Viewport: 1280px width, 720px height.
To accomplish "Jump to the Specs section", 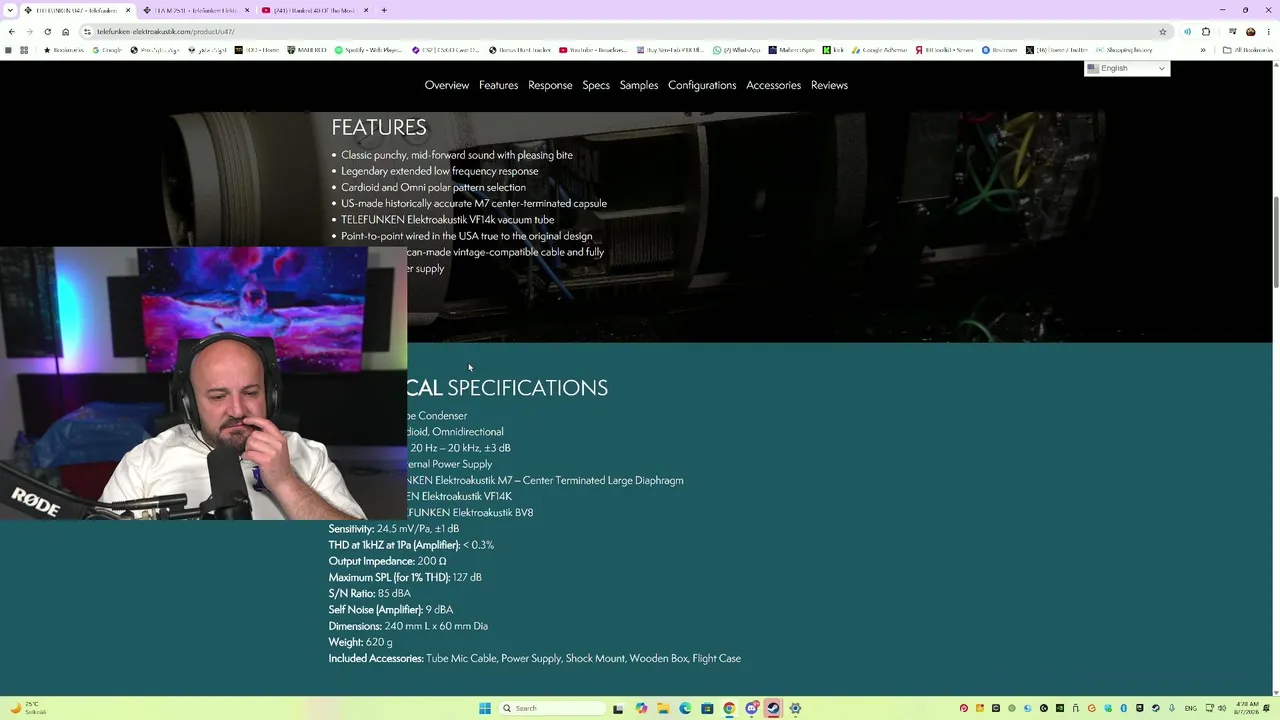I will tap(596, 85).
